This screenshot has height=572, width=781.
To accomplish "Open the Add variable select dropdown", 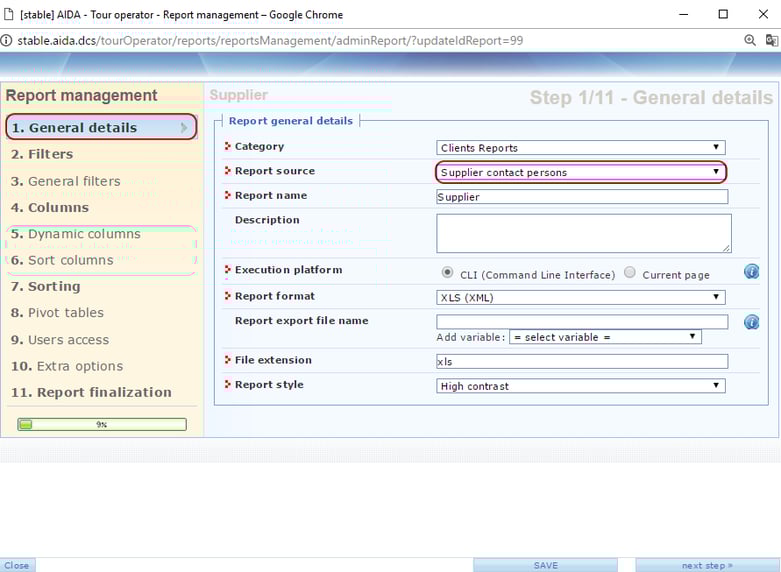I will coord(605,337).
